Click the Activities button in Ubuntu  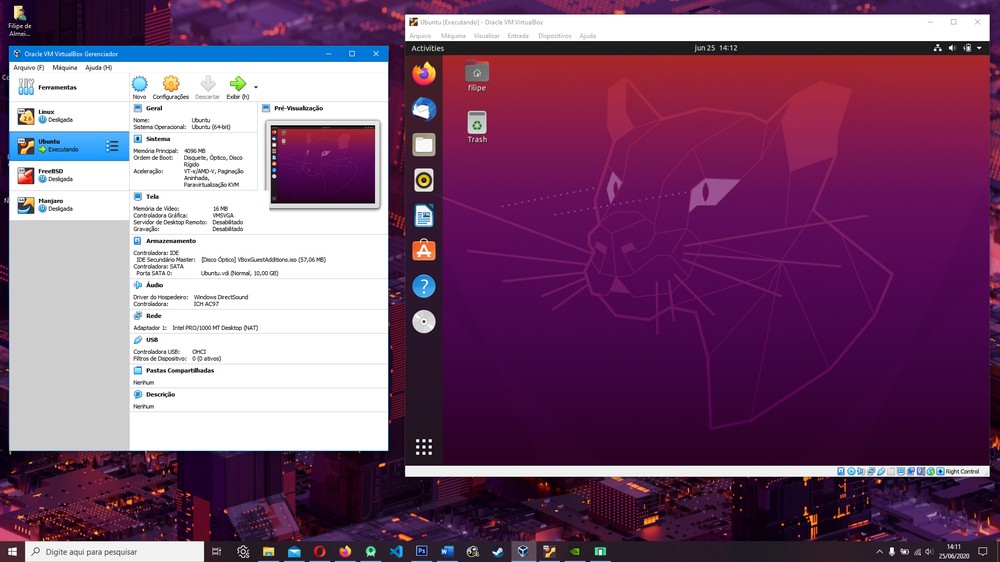[427, 48]
